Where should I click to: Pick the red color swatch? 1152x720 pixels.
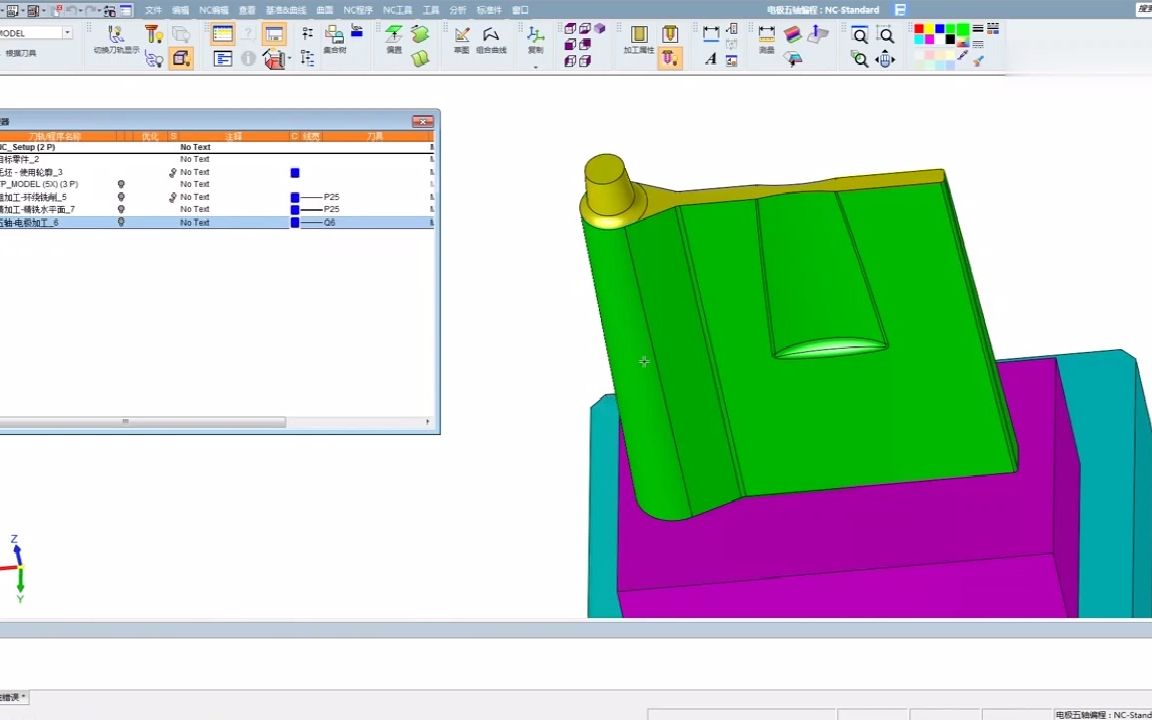pos(919,29)
